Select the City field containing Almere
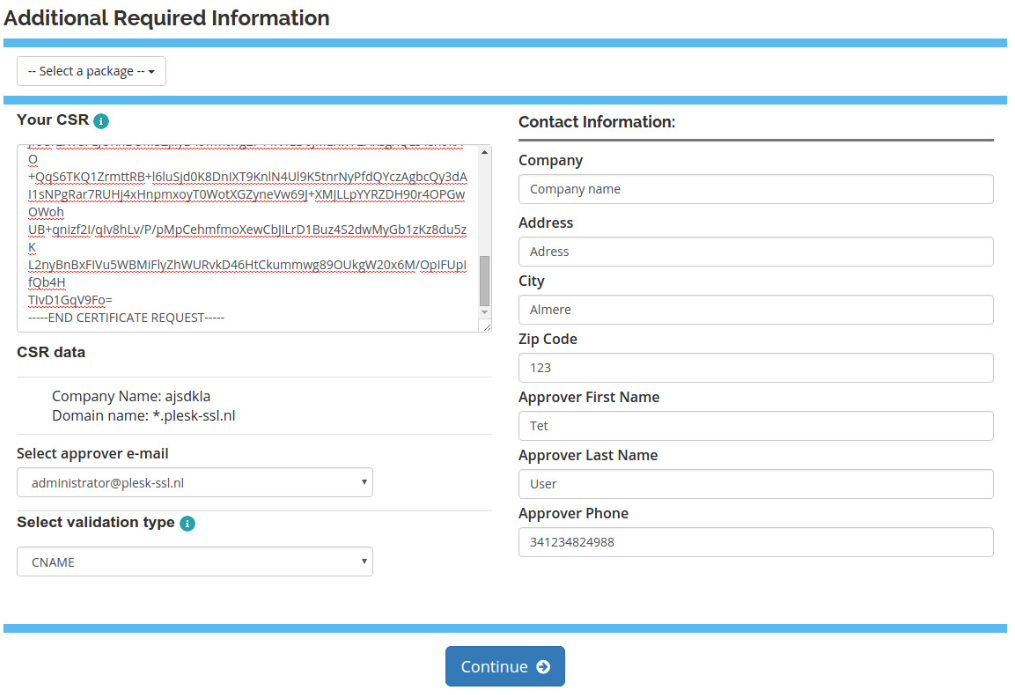 (755, 310)
